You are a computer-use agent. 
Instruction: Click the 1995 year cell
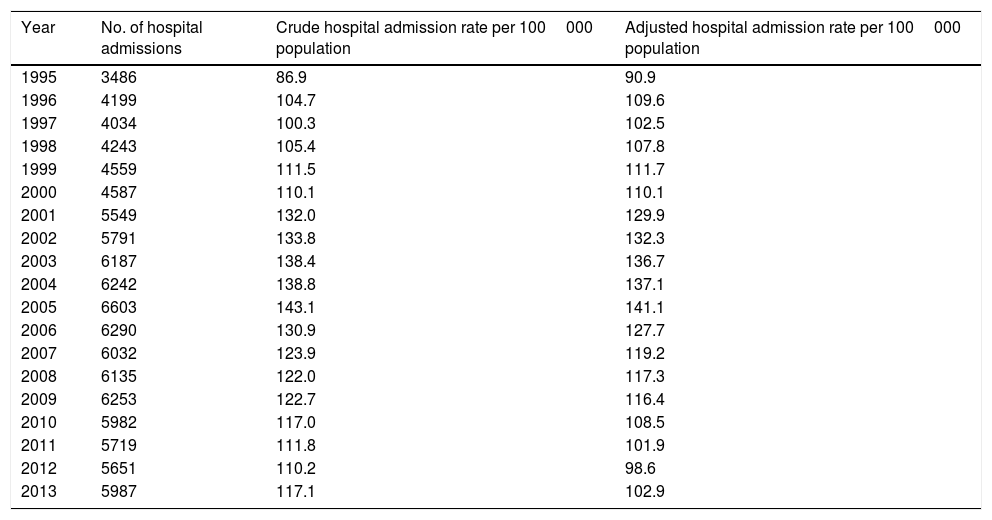point(38,78)
